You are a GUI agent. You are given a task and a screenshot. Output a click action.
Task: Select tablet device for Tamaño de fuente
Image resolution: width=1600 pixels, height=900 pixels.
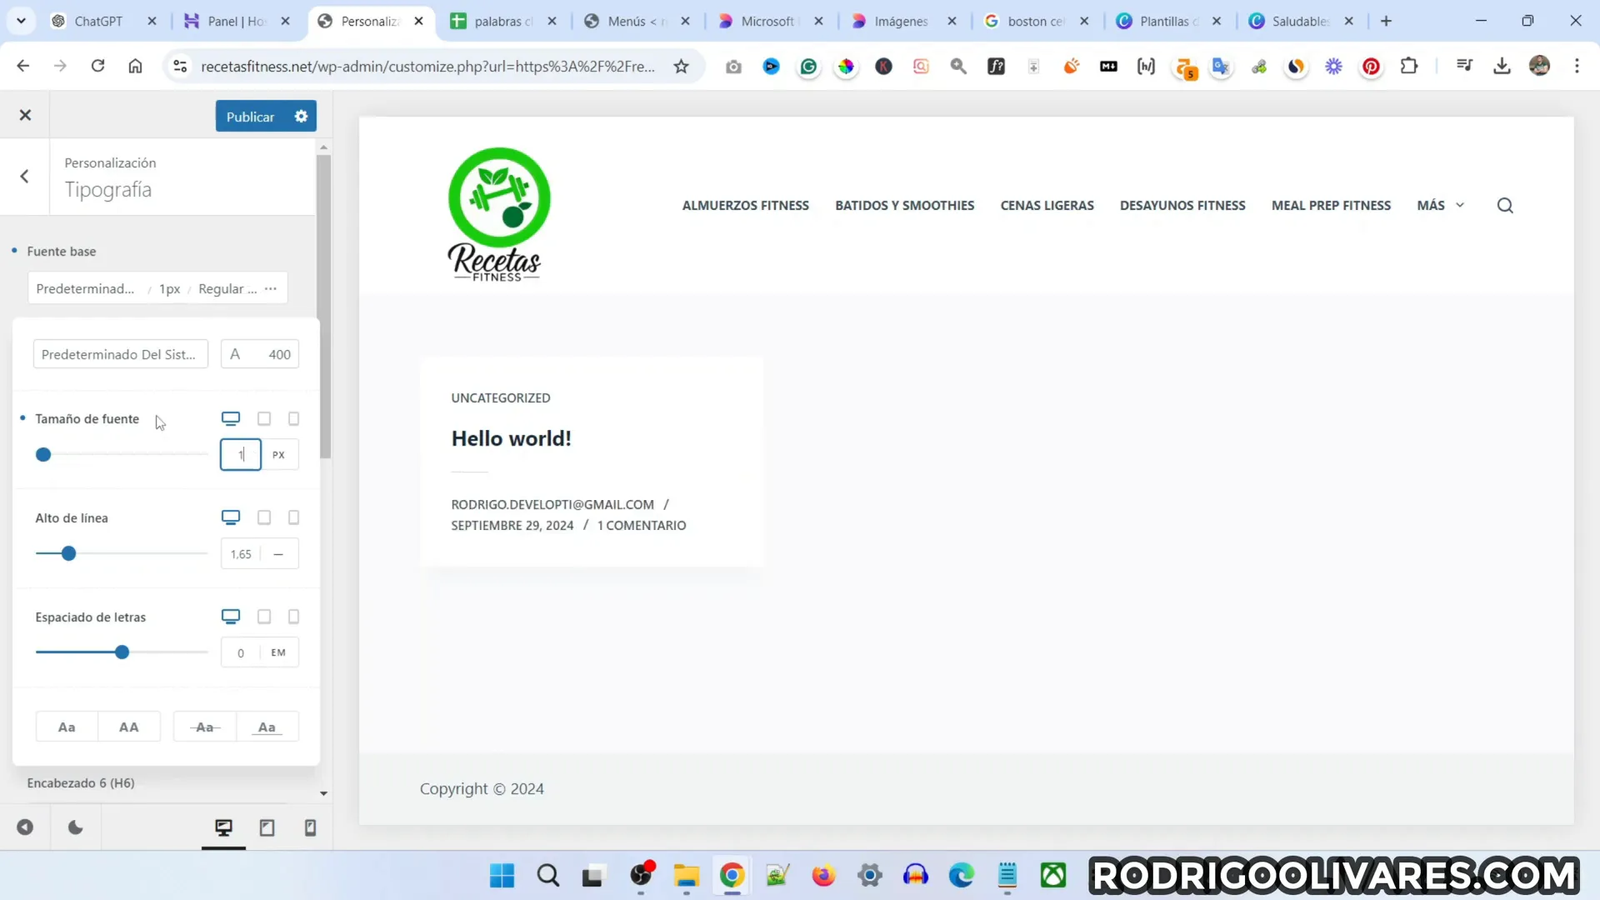264,418
